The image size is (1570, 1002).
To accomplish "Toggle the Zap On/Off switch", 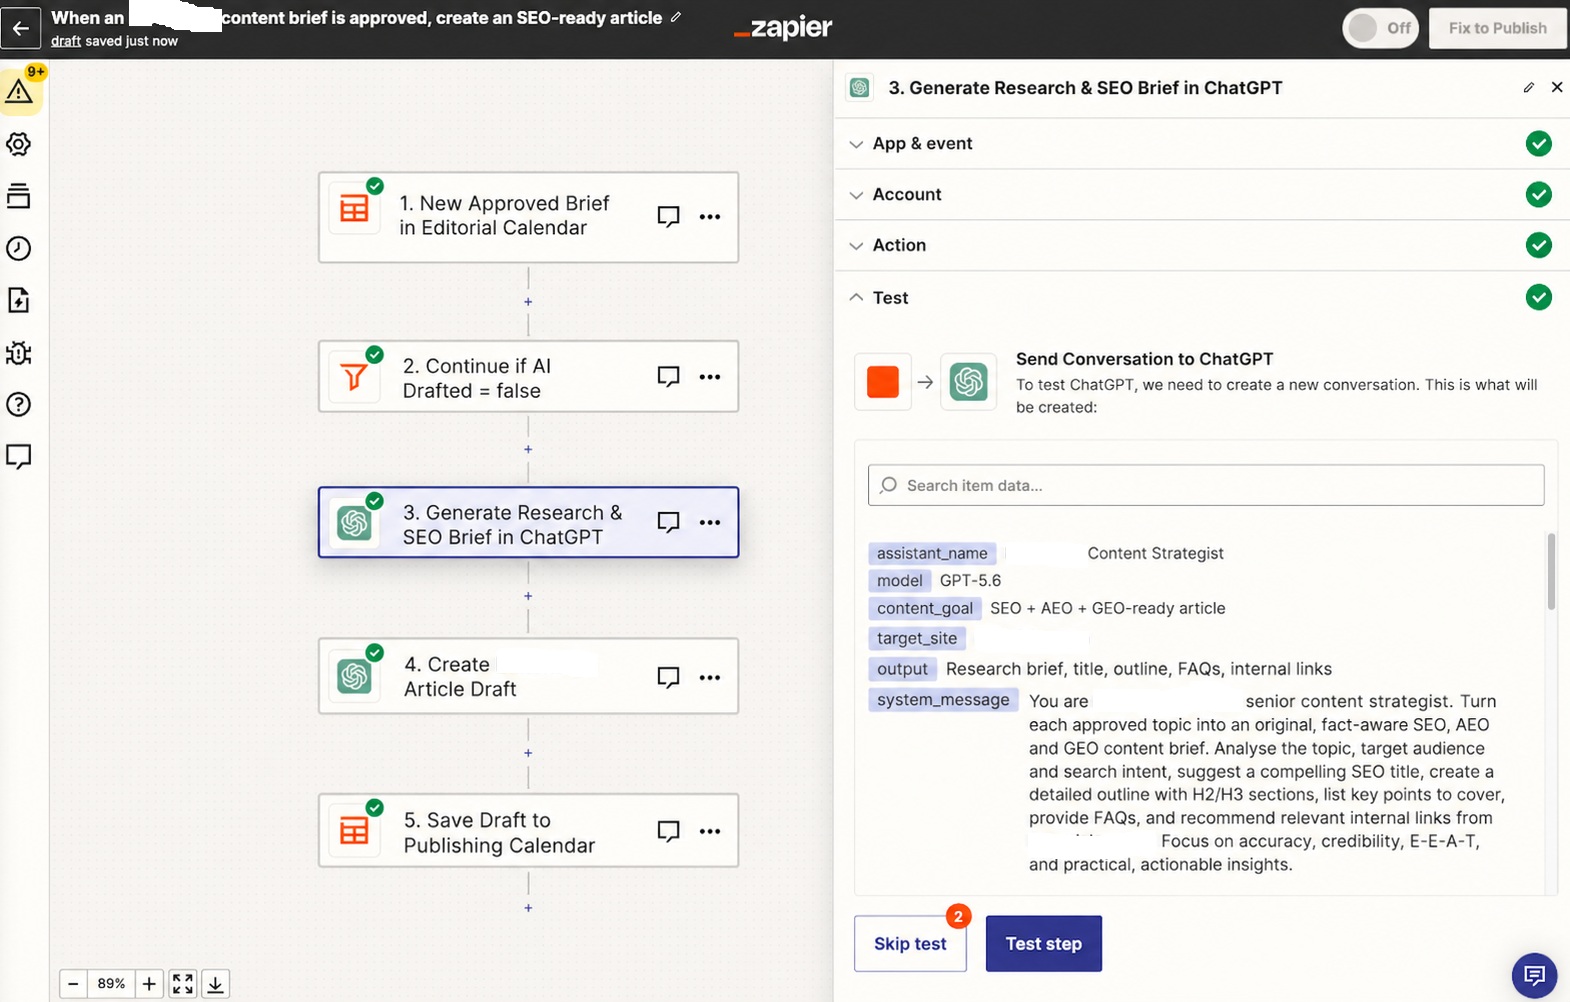I will coord(1380,28).
